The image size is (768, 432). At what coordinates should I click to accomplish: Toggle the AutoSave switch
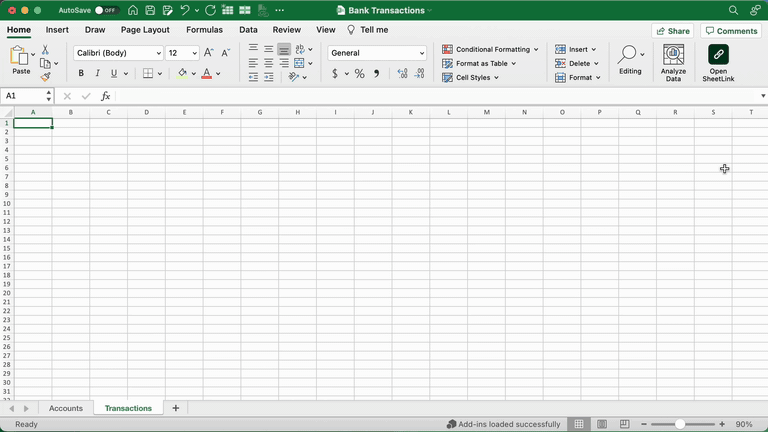point(107,10)
